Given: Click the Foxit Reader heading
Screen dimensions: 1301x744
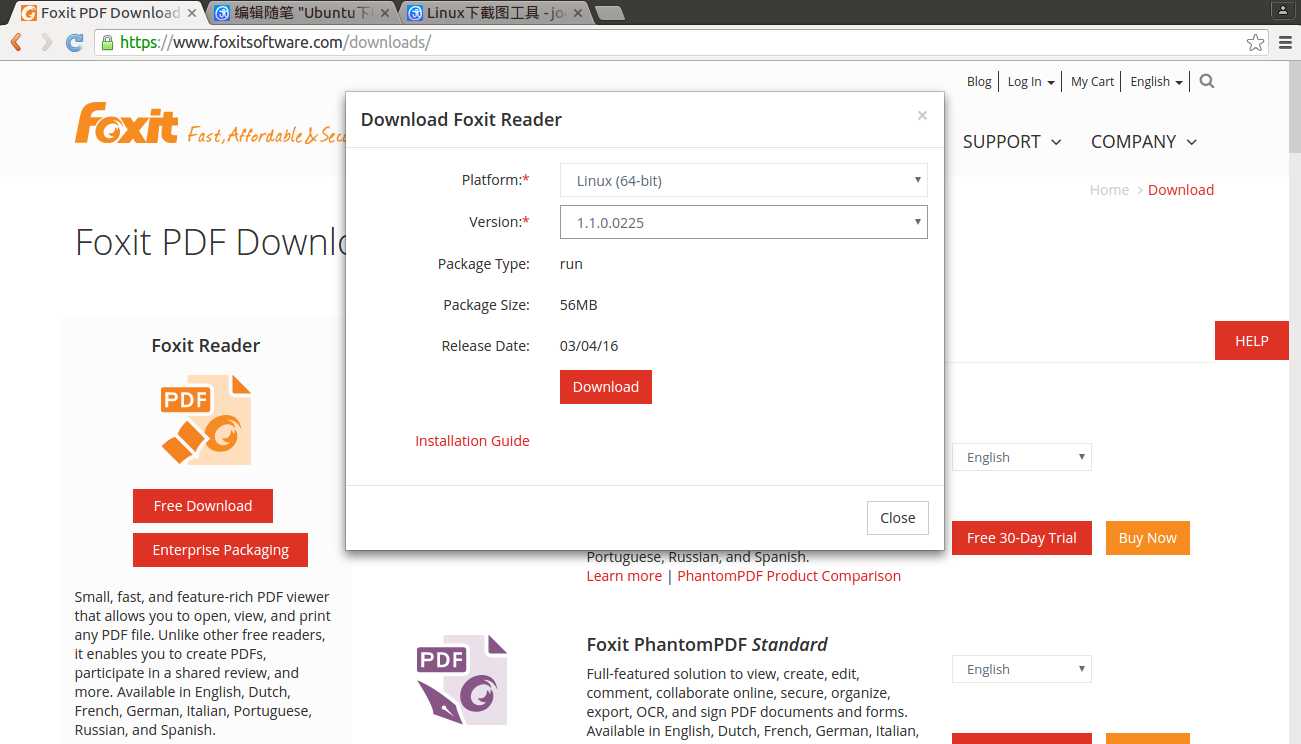Looking at the screenshot, I should click(x=206, y=346).
